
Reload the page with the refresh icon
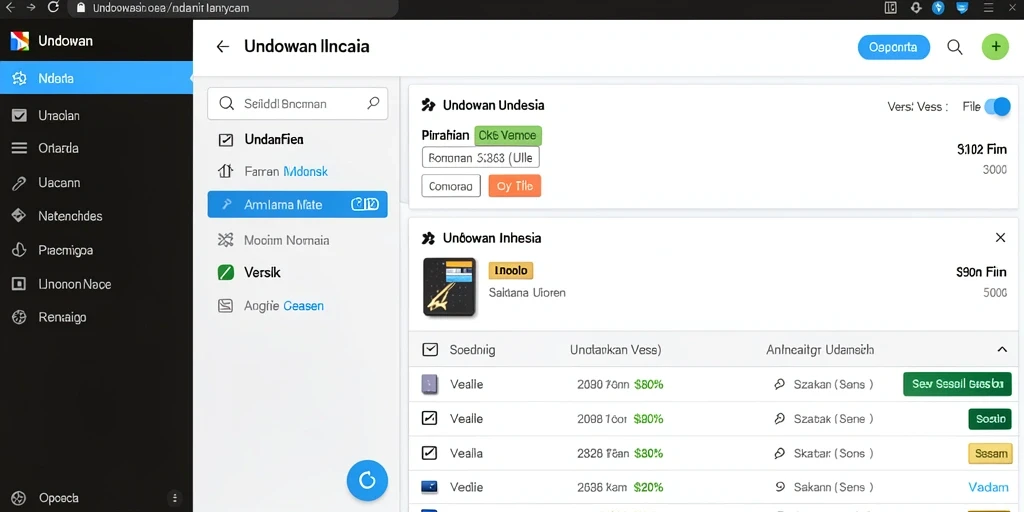click(54, 8)
